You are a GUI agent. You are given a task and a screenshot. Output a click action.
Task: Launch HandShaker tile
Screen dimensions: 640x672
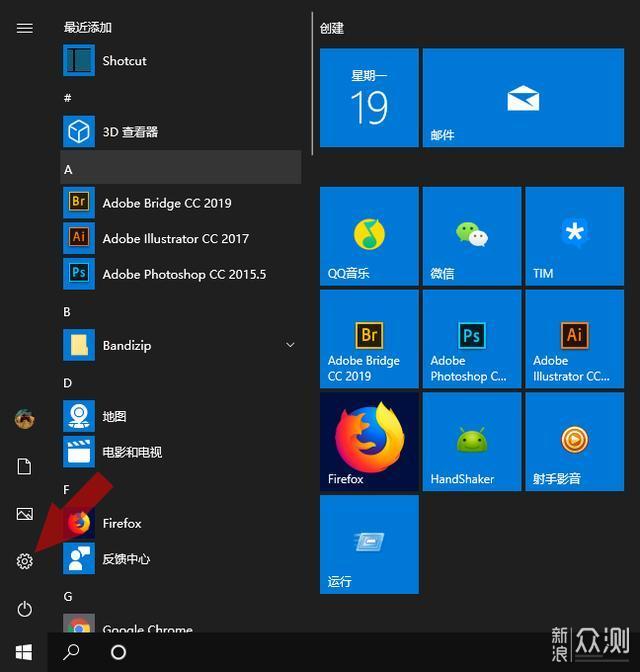472,442
